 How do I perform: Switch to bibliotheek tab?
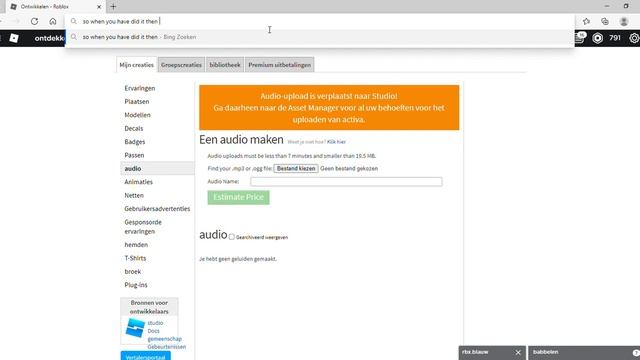point(225,65)
